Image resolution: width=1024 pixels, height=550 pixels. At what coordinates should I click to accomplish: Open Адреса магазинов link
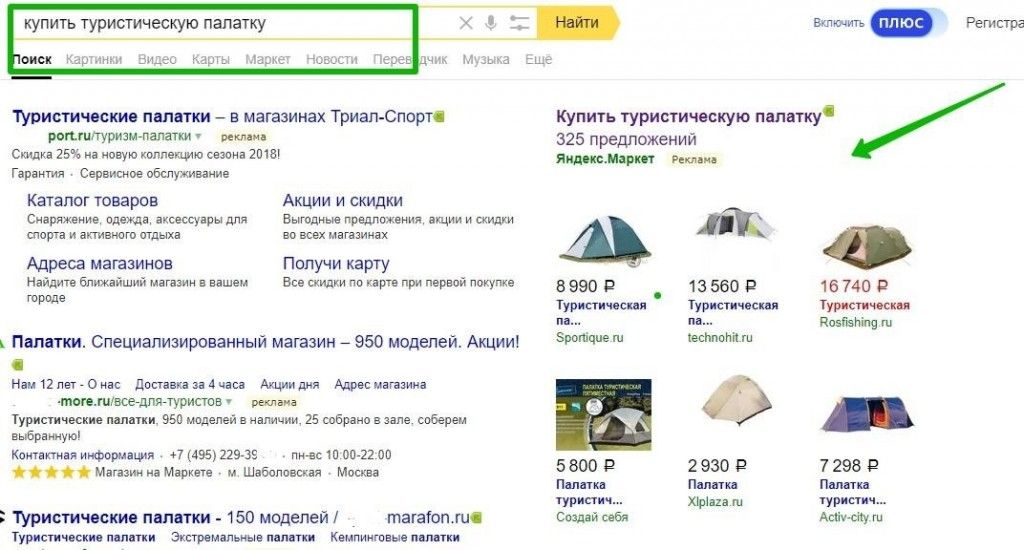[100, 264]
